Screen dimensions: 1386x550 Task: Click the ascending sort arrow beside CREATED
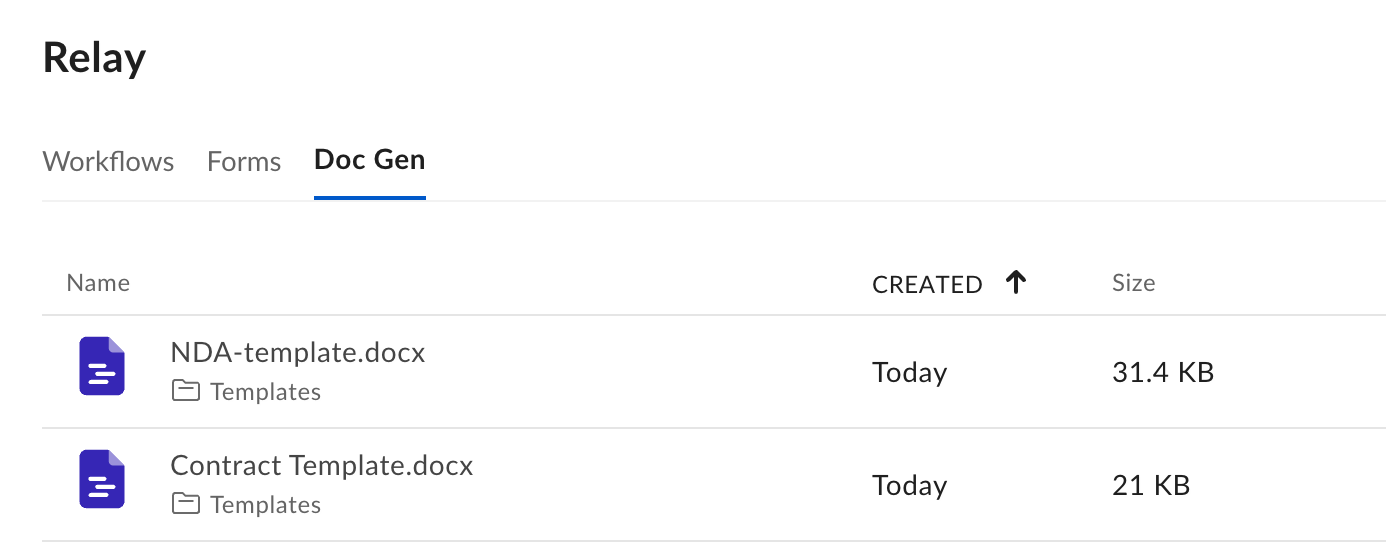click(1016, 284)
